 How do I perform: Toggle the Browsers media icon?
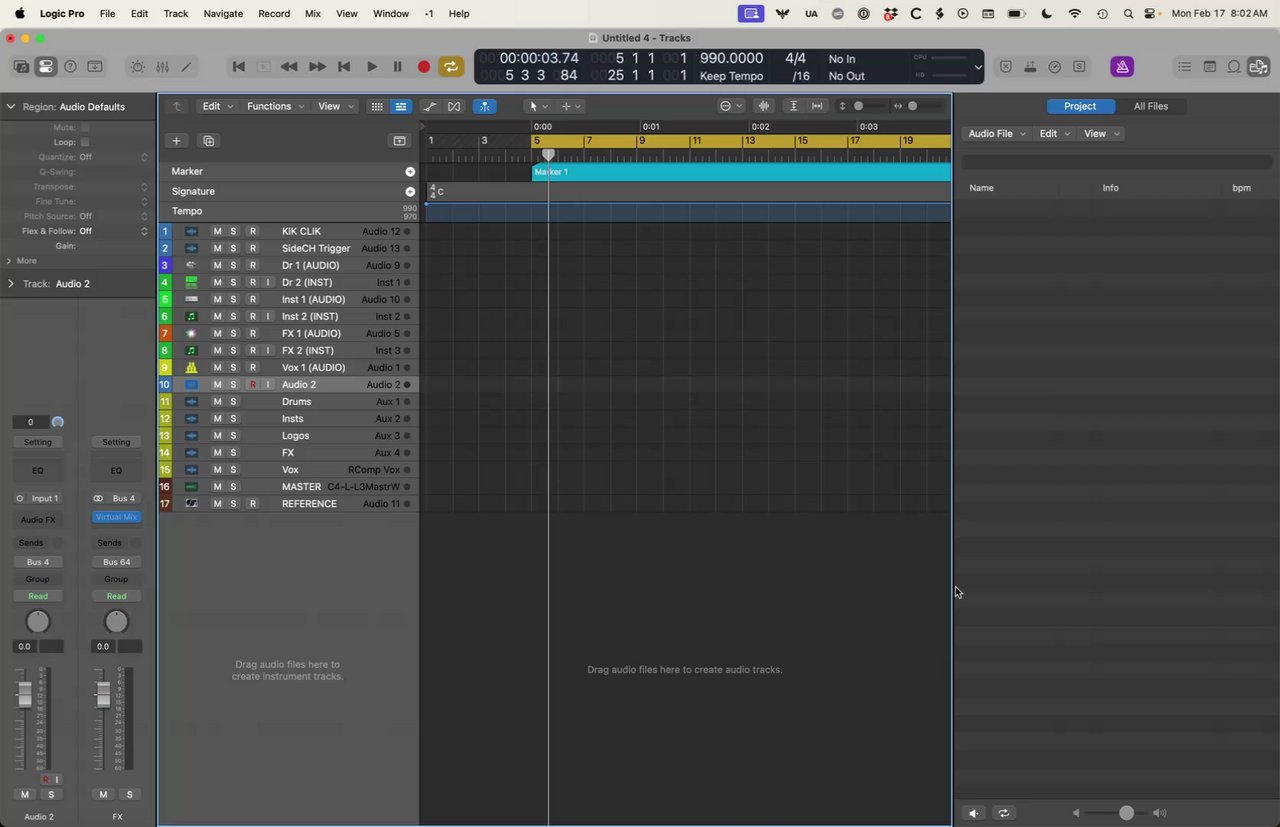(x=1258, y=67)
